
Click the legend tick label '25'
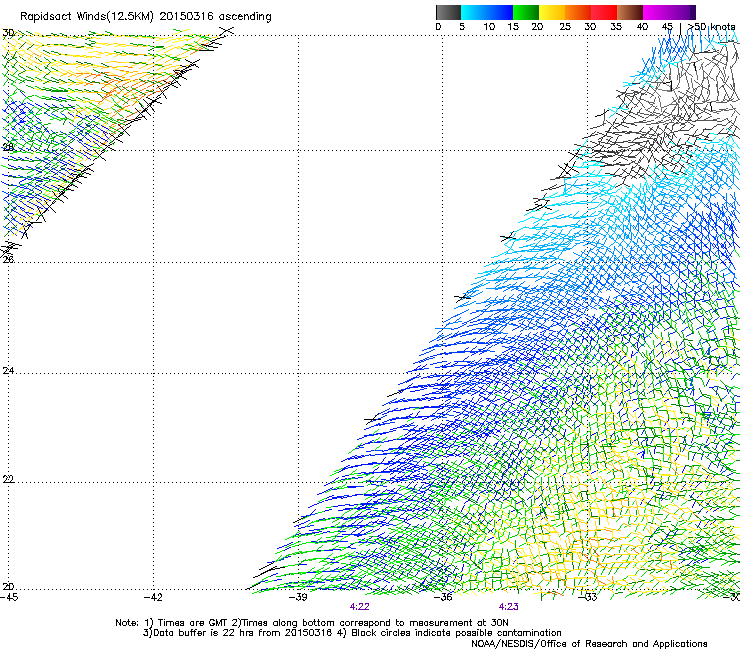(x=565, y=27)
